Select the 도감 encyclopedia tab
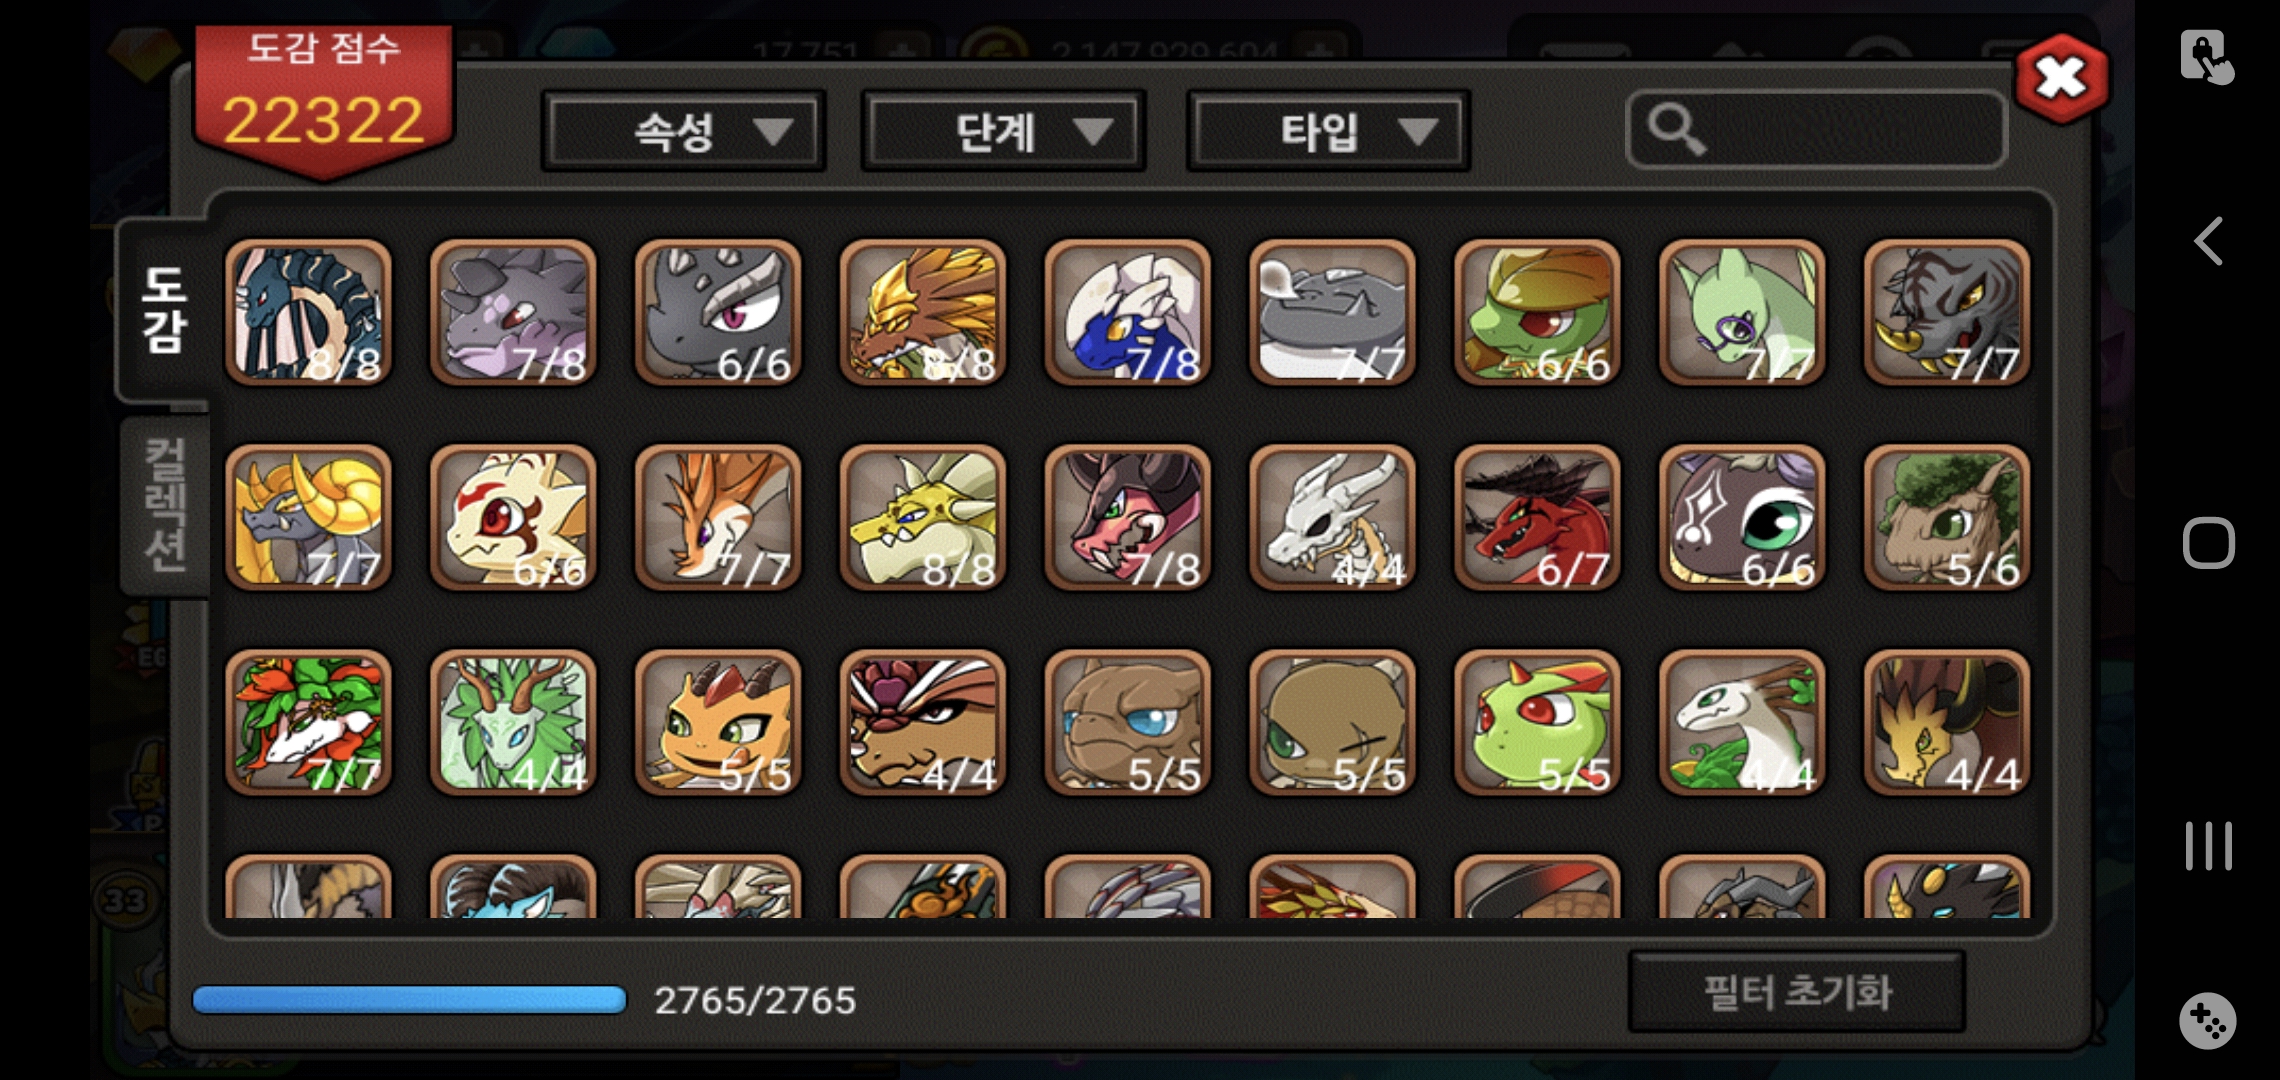 click(165, 310)
